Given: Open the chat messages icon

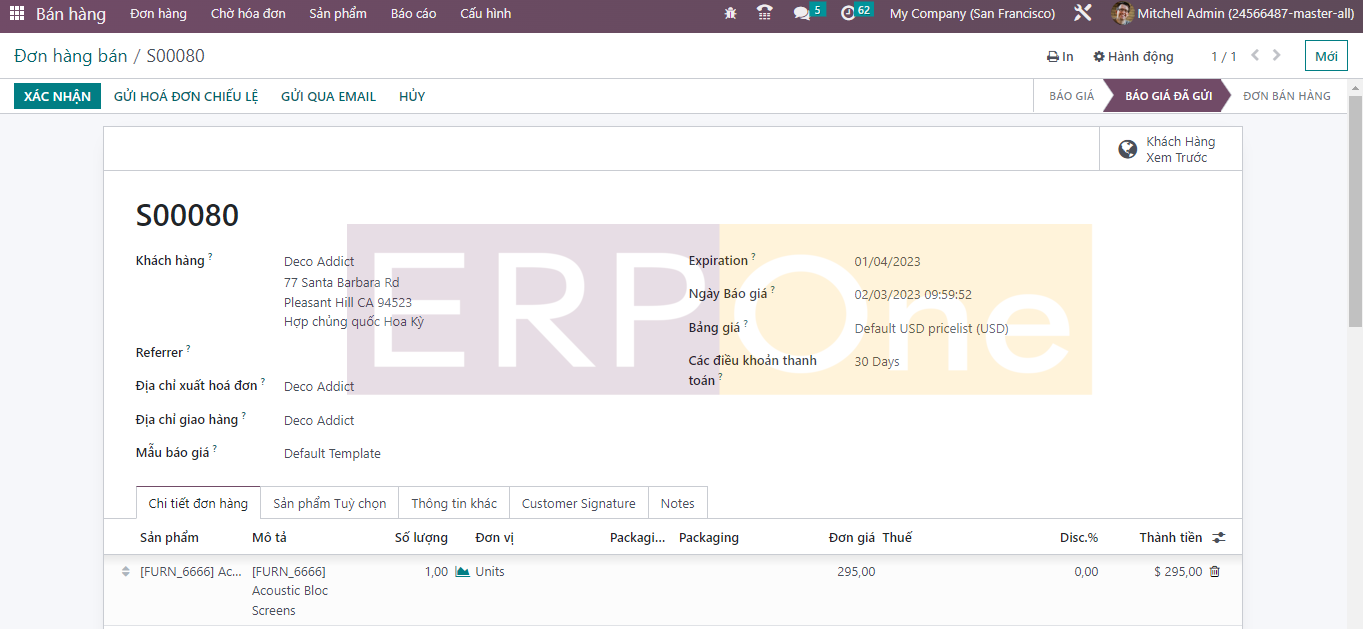Looking at the screenshot, I should (802, 14).
